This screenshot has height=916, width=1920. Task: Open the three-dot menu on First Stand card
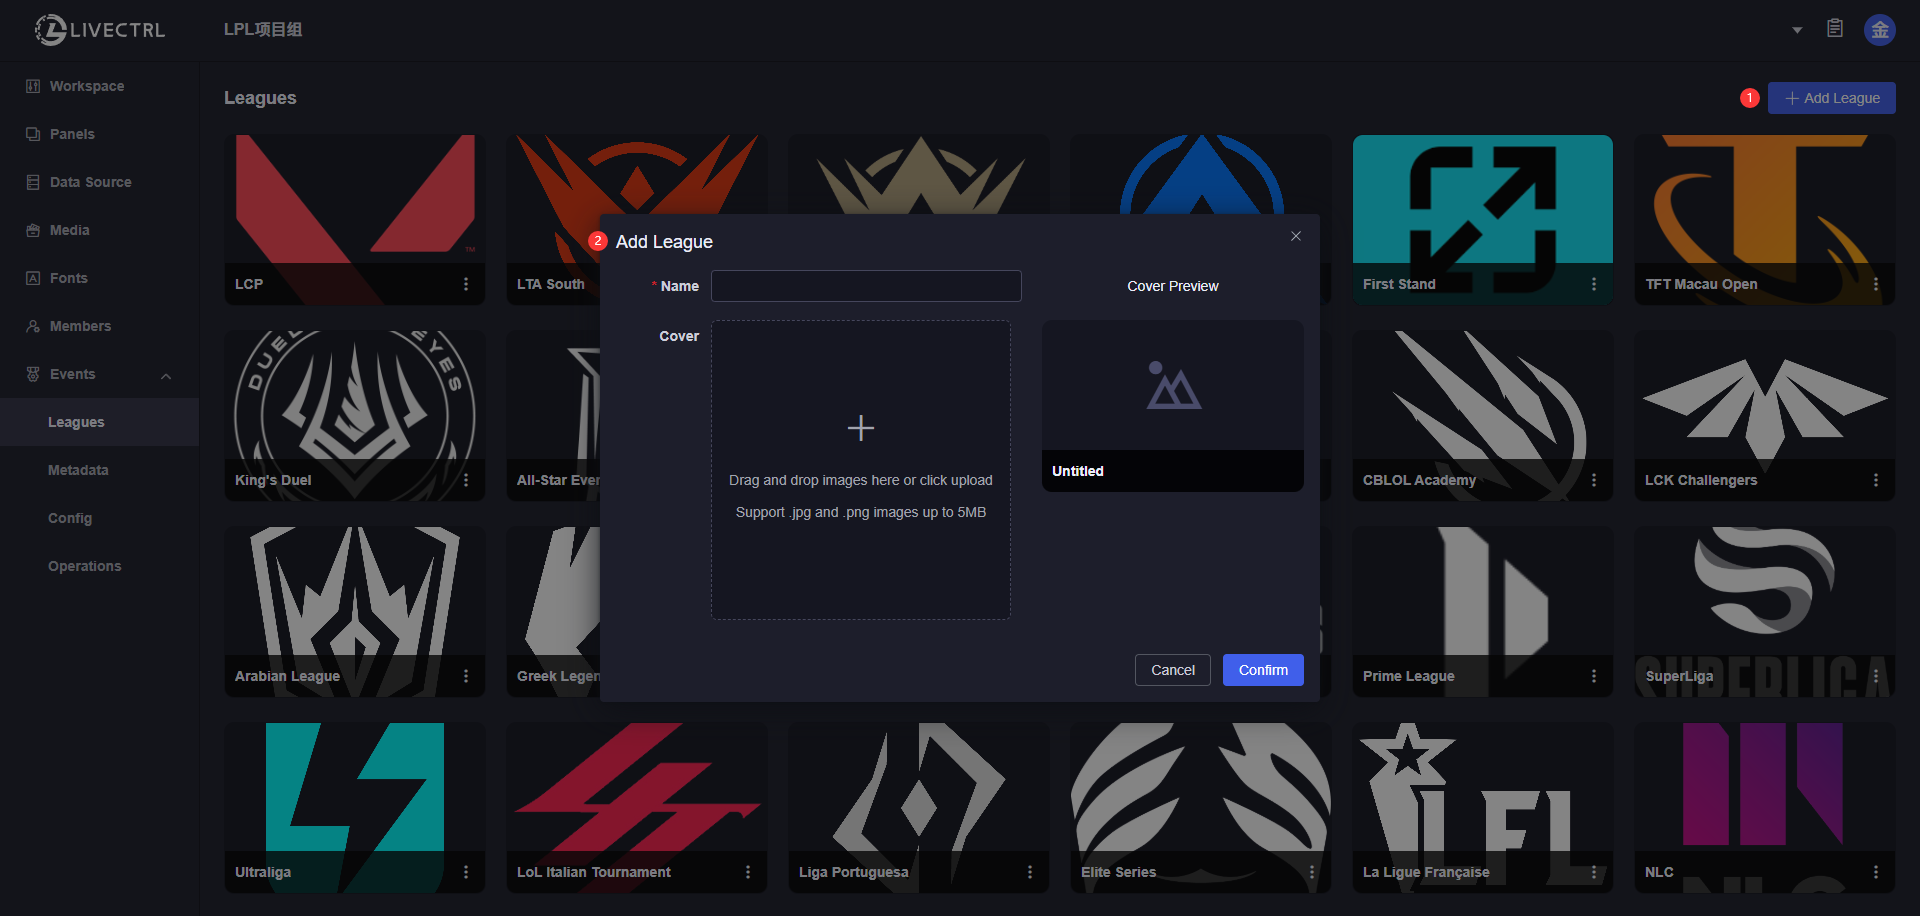(x=1594, y=284)
